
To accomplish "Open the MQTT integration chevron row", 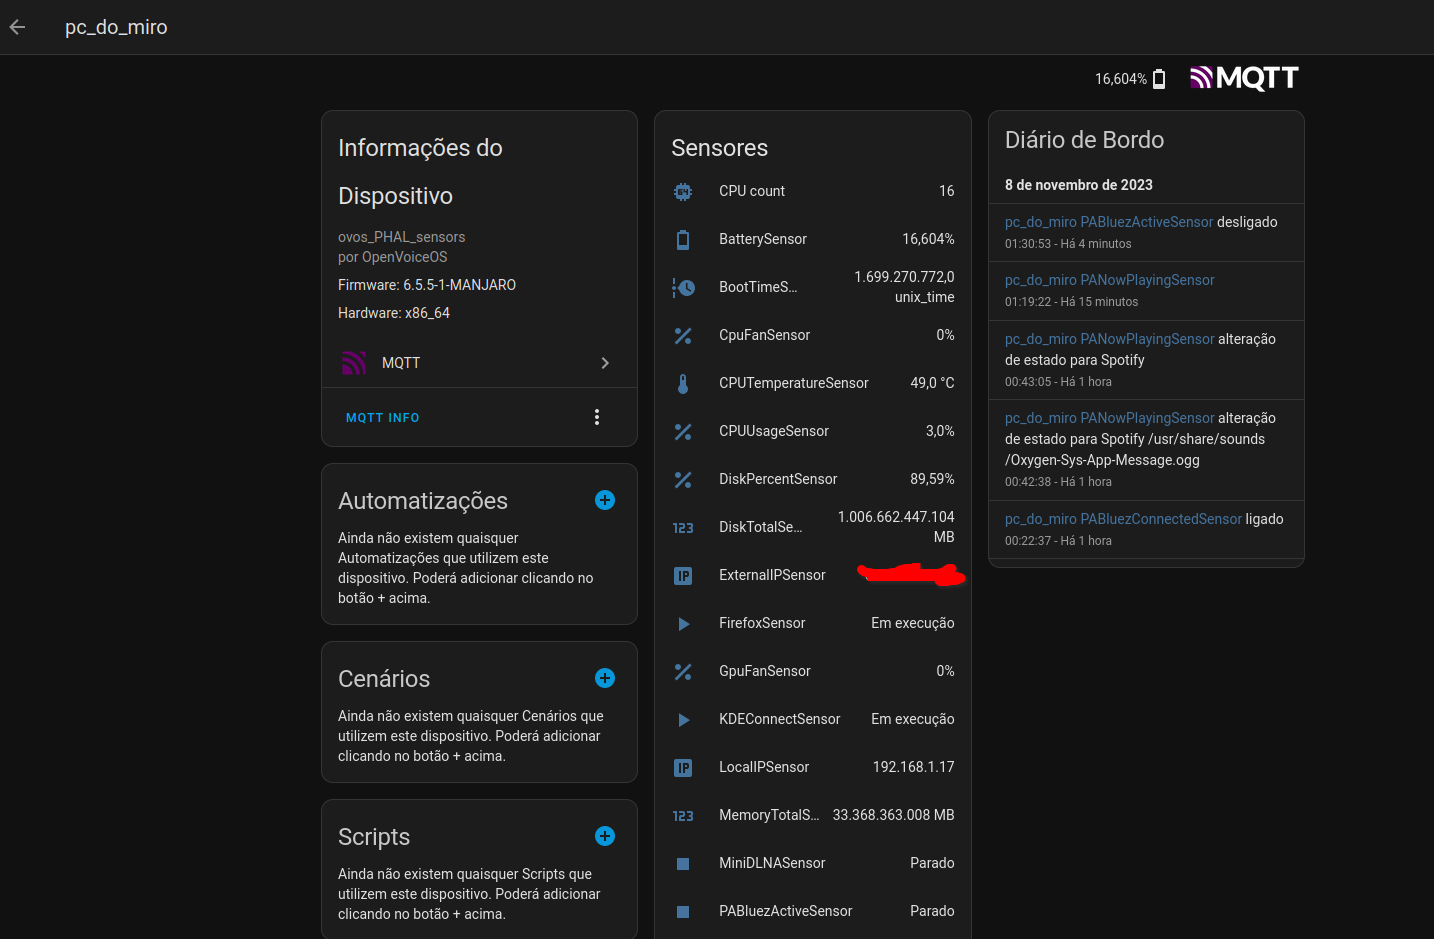I will (479, 363).
